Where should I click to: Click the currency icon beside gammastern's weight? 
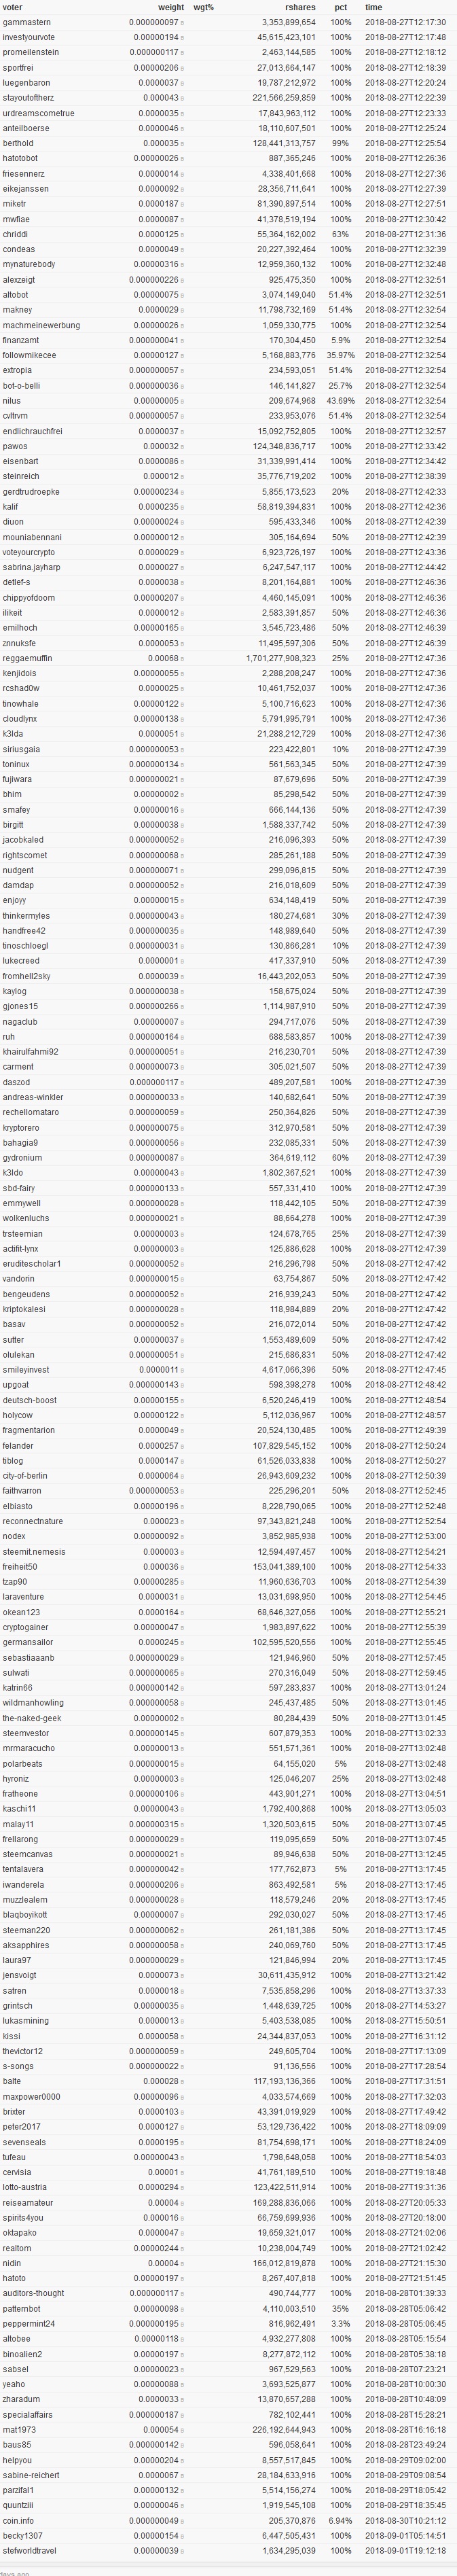click(184, 22)
